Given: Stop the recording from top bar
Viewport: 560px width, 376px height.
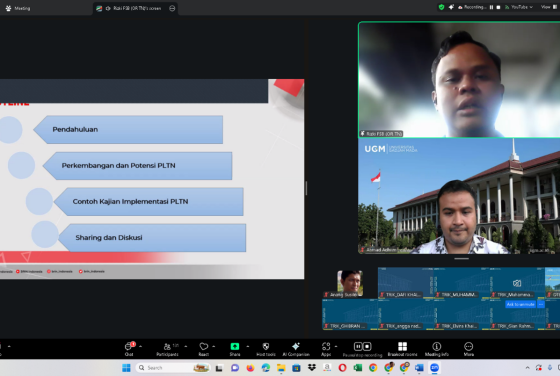Looking at the screenshot, I should (498, 7).
